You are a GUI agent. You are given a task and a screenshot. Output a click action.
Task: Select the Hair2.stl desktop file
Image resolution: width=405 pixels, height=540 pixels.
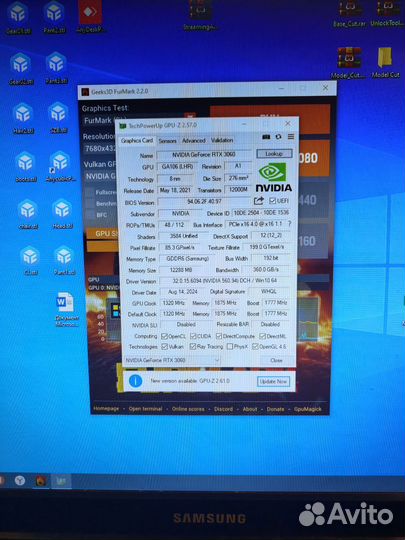23,118
